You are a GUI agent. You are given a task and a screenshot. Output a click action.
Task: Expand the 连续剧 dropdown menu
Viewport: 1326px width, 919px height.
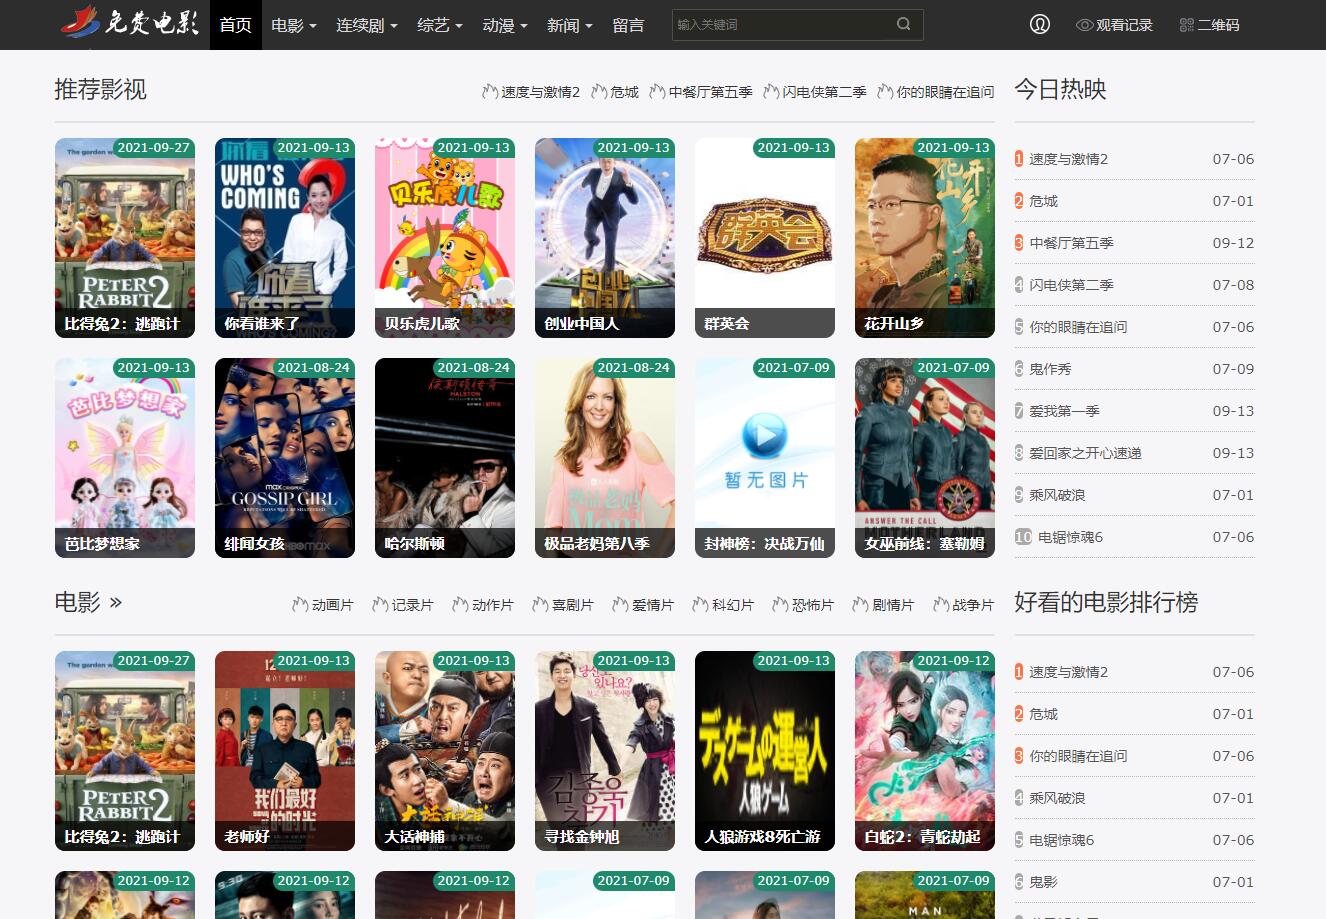[366, 25]
